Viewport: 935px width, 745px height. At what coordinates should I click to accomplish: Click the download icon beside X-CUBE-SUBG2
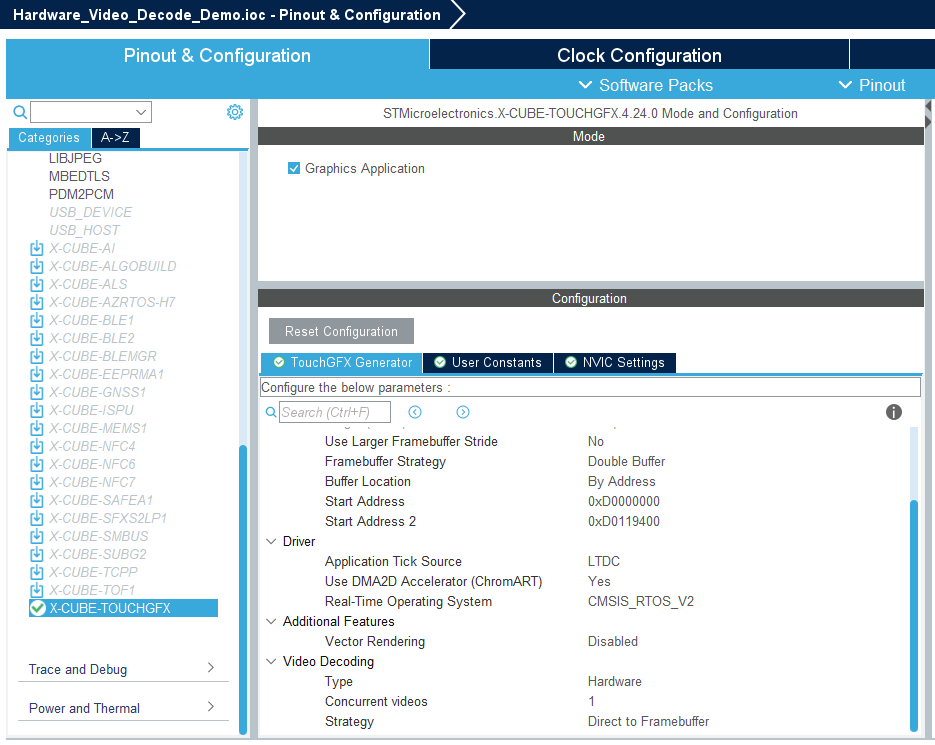[37, 554]
